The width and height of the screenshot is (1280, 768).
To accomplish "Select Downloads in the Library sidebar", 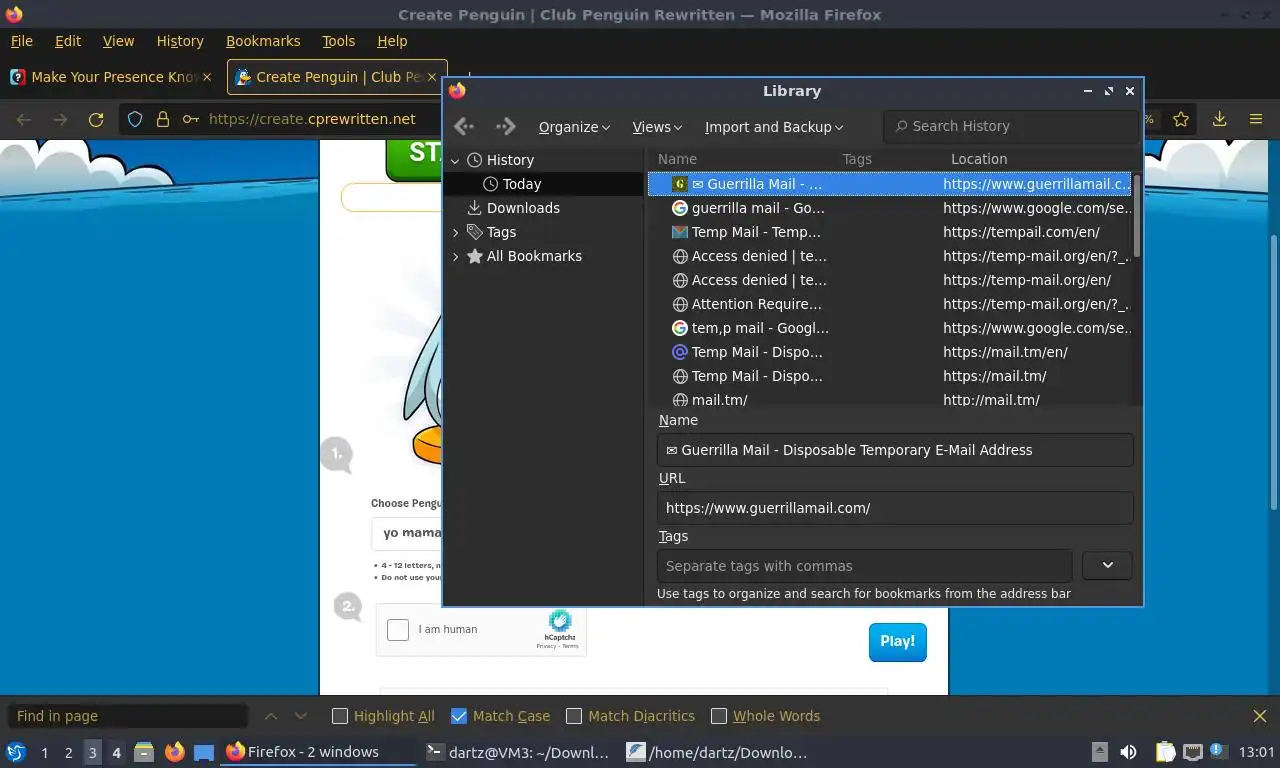I will pos(523,208).
